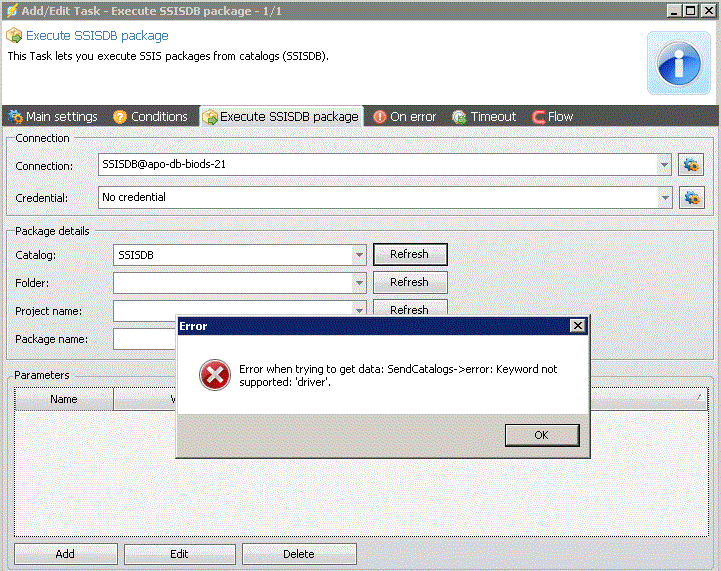This screenshot has width=721, height=571.
Task: Click the Name column header in Parameters
Action: 64,399
